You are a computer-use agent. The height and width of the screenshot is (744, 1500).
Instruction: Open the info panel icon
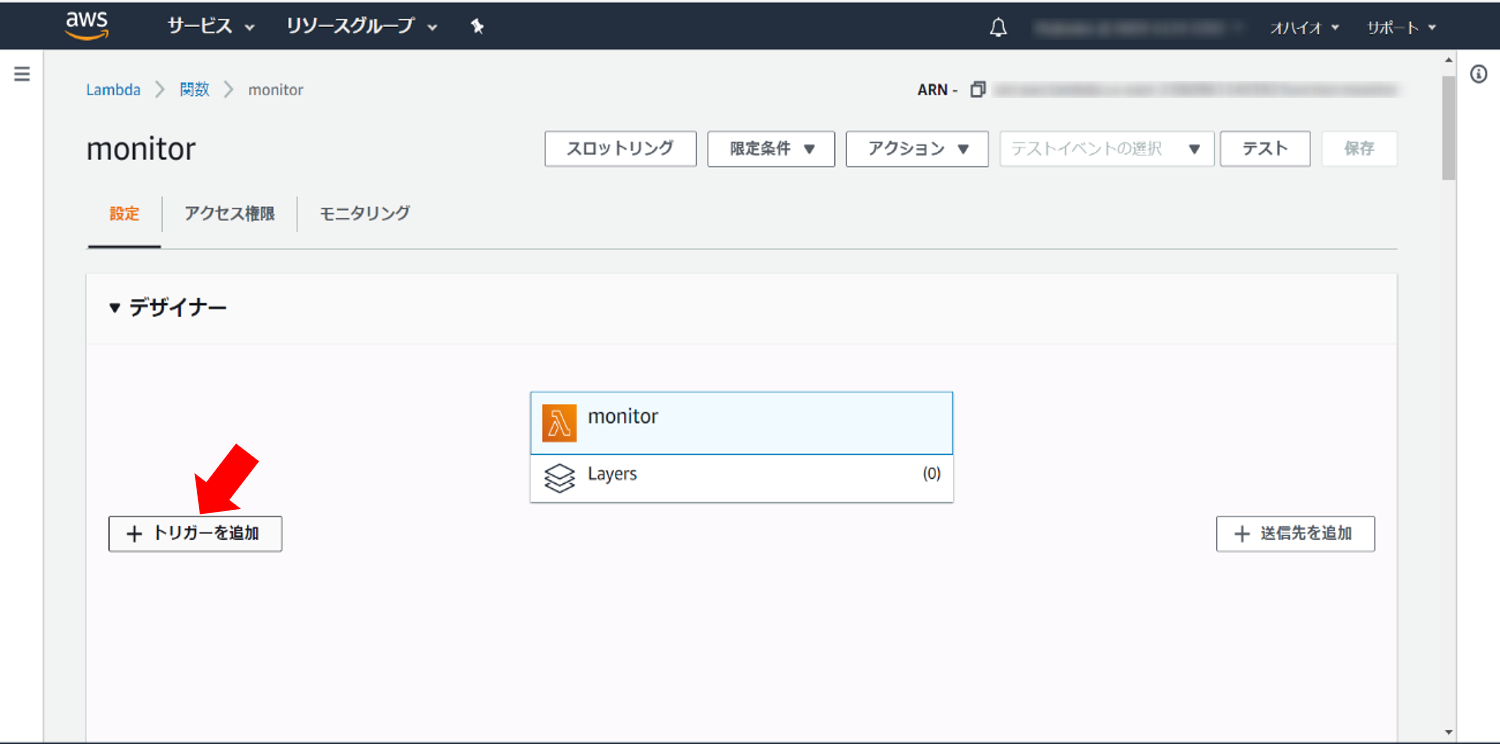pos(1479,74)
